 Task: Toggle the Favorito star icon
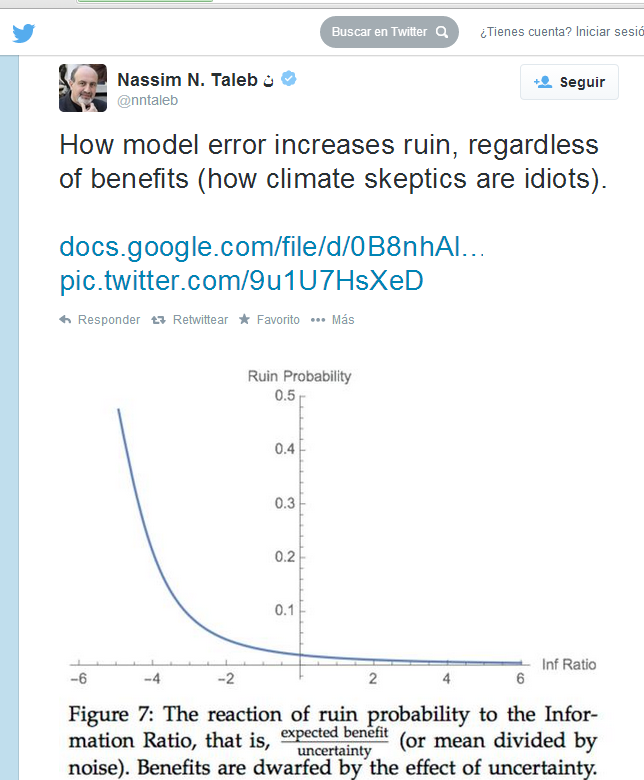244,320
